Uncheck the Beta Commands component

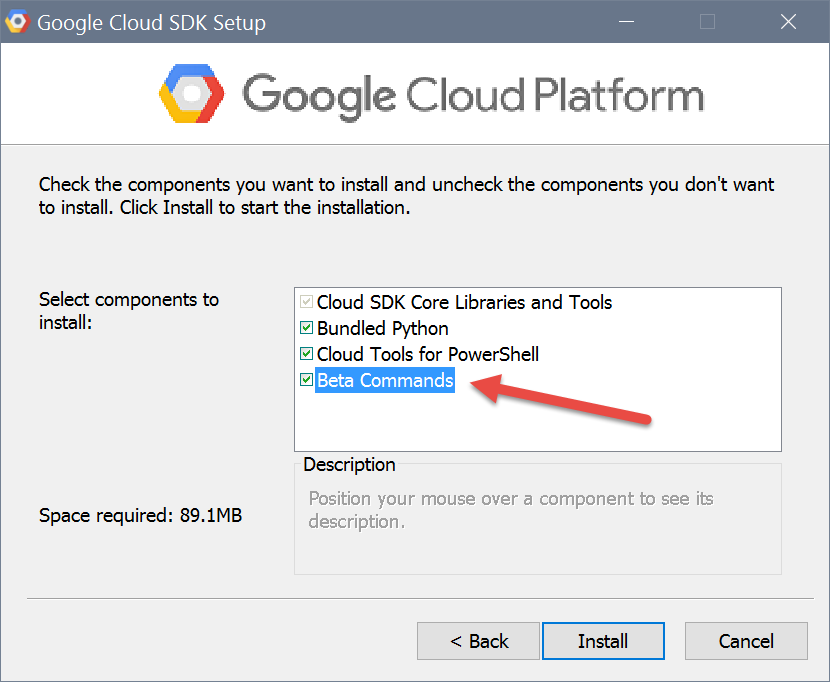pyautogui.click(x=306, y=380)
